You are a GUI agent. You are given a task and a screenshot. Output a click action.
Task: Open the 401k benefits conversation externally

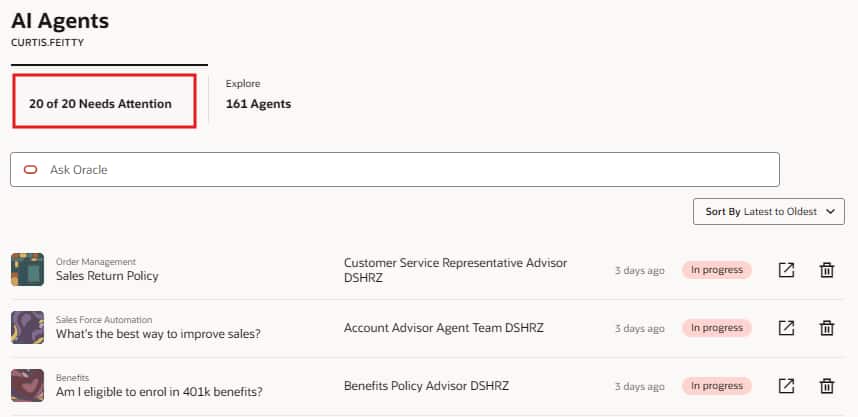(787, 386)
